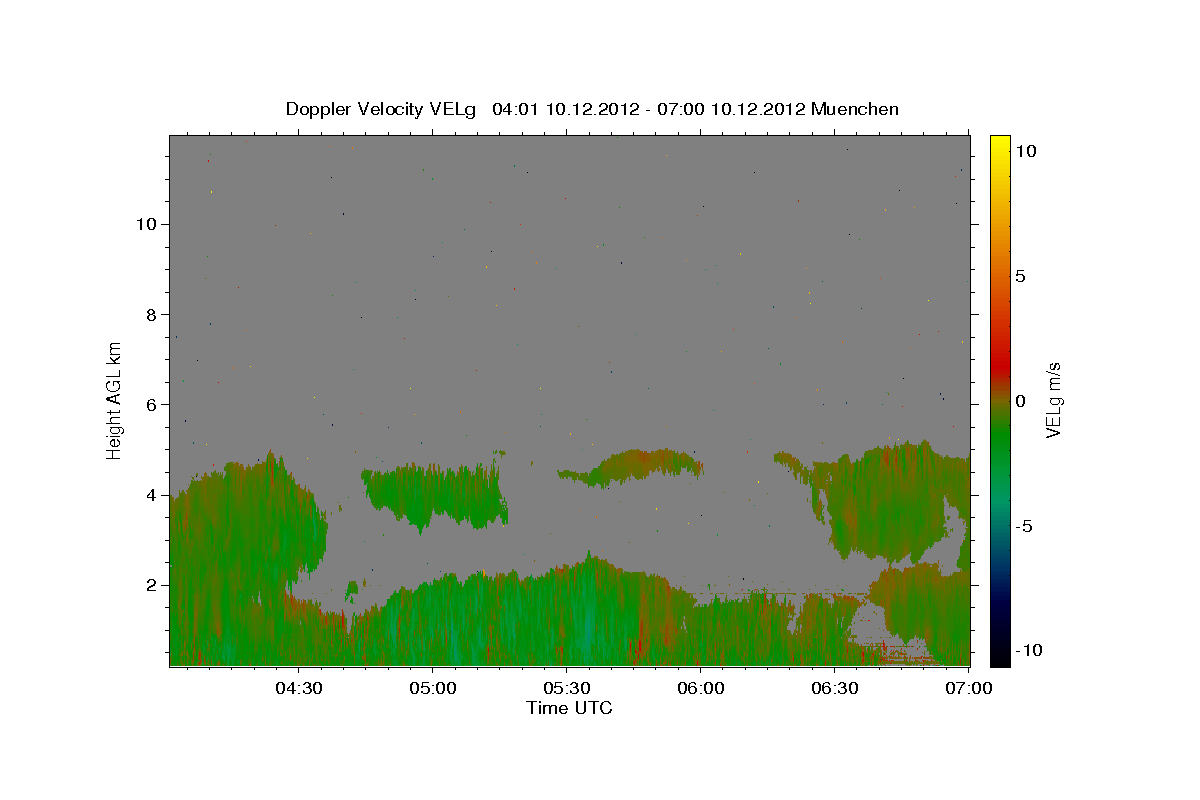Screen dimensions: 1200x800
Task: Click the '04:30' time tick label
Action: point(298,689)
